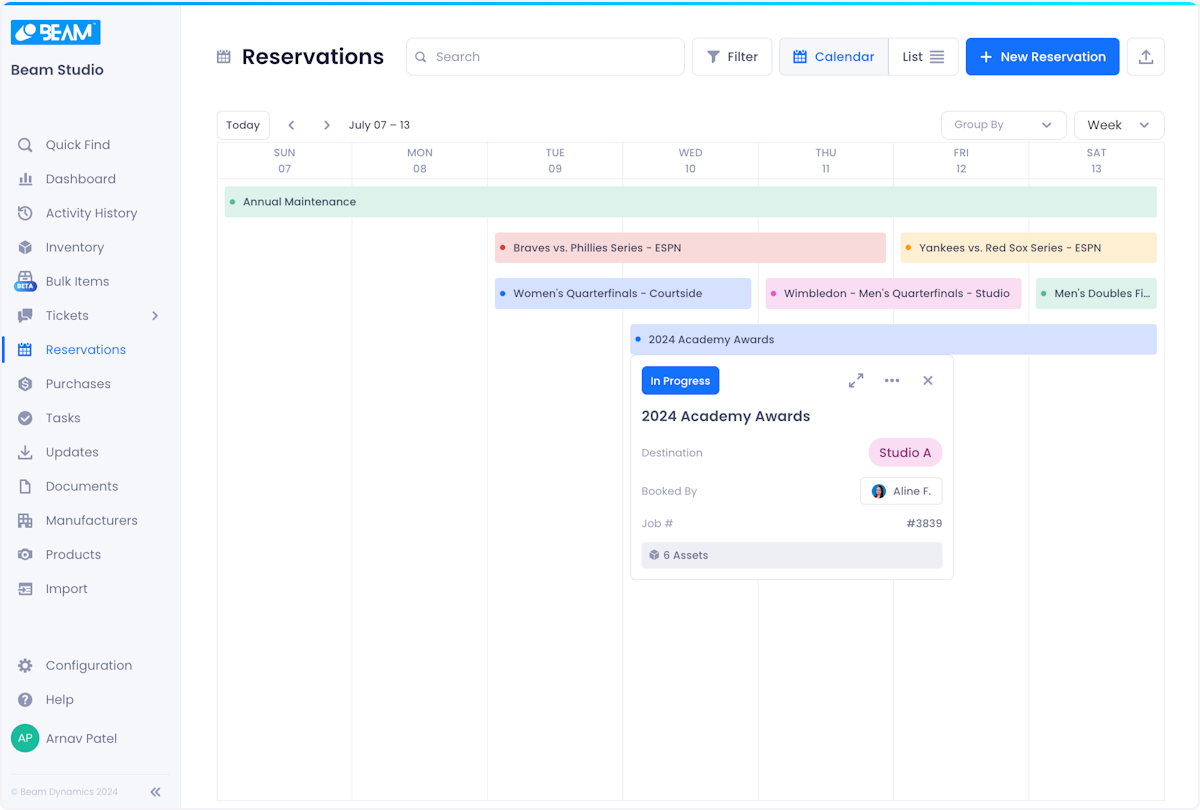Click the Beam Studio workspace name

pos(57,70)
